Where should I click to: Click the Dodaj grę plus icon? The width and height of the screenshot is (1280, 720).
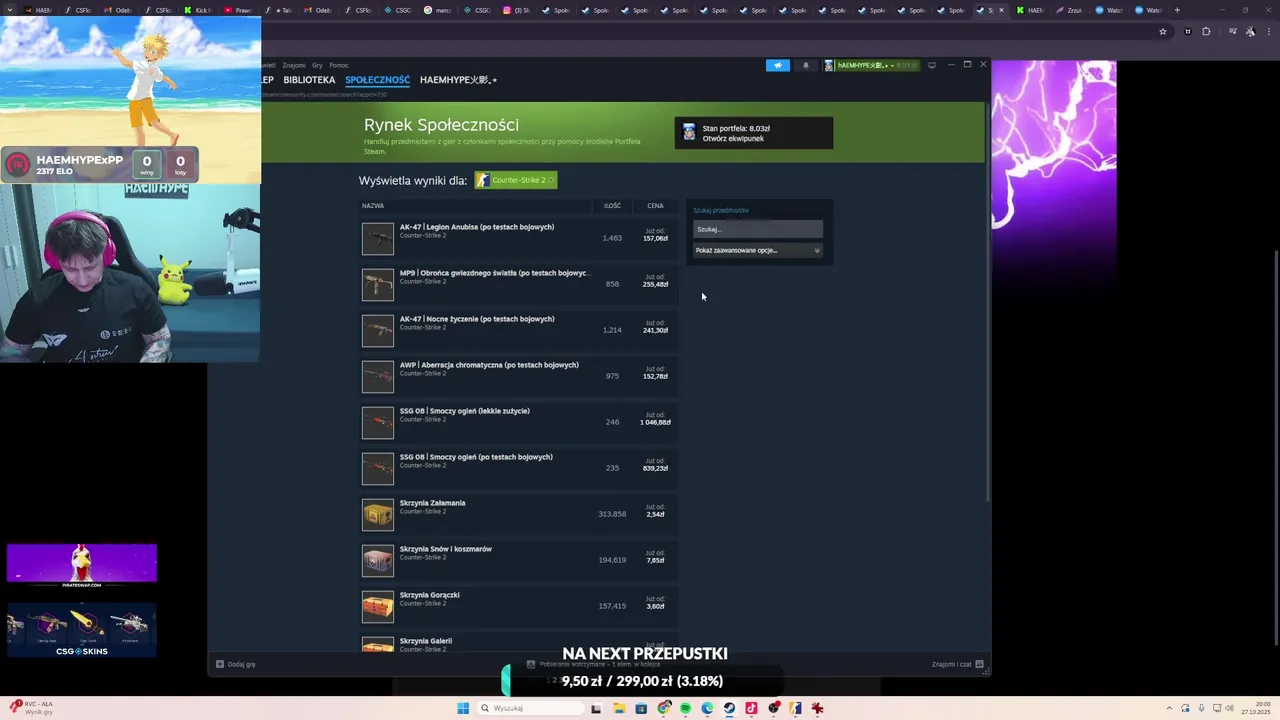(220, 664)
